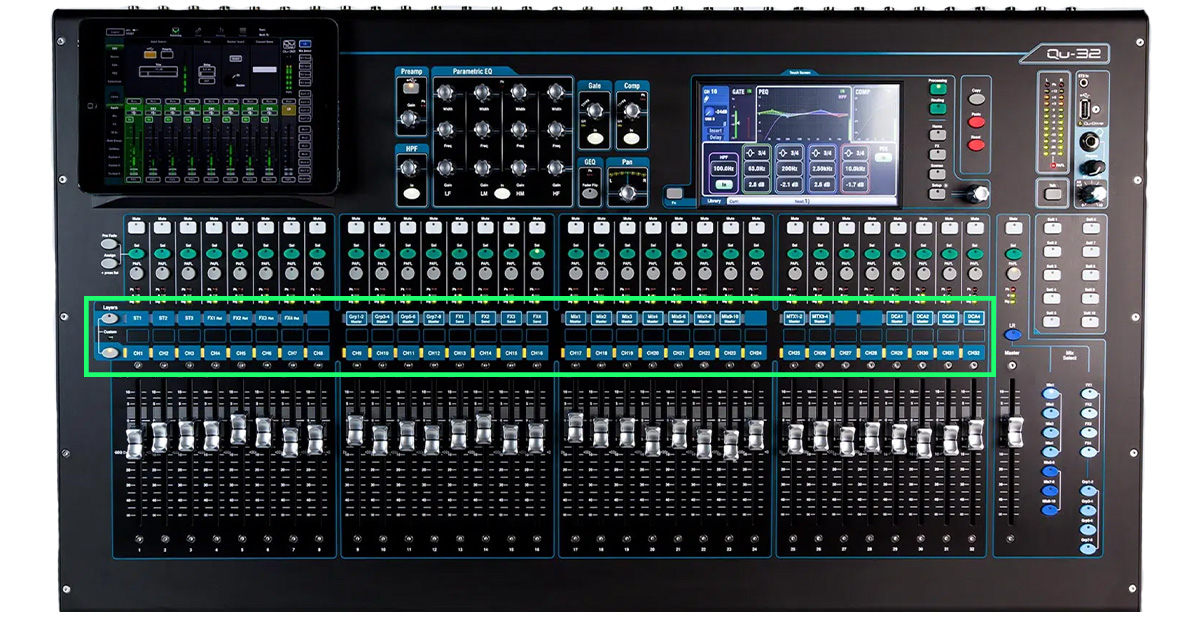Viewport: 1200px width, 630px height.
Task: Mute the CH9 channel strip
Action: point(354,229)
